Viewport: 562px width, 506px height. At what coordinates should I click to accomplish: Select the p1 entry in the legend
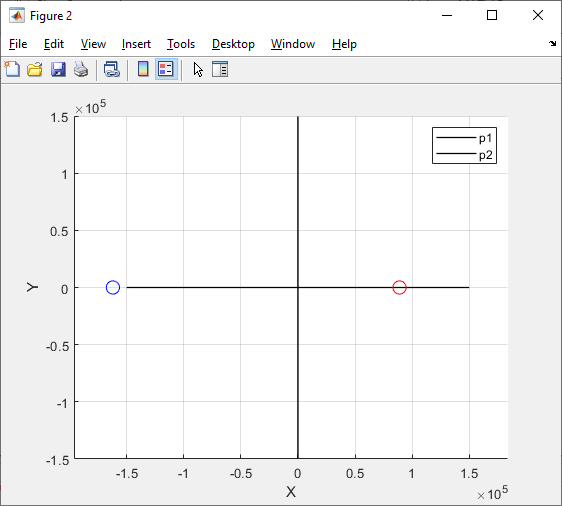[464, 138]
